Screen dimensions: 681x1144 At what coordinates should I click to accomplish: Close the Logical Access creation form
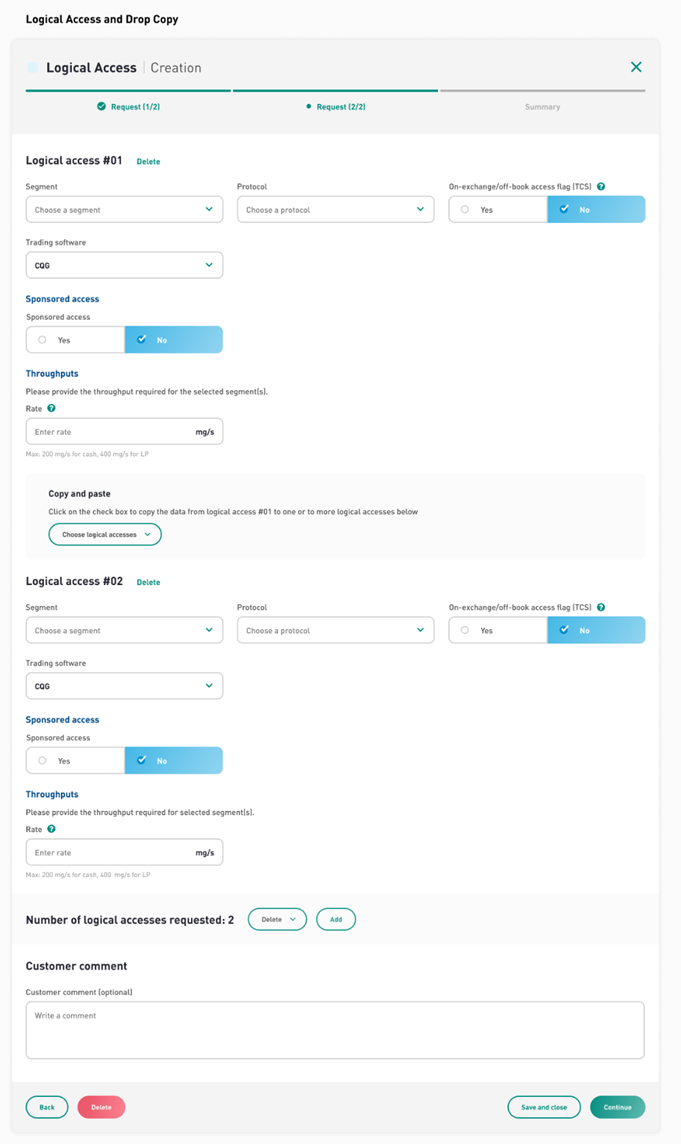tap(636, 67)
